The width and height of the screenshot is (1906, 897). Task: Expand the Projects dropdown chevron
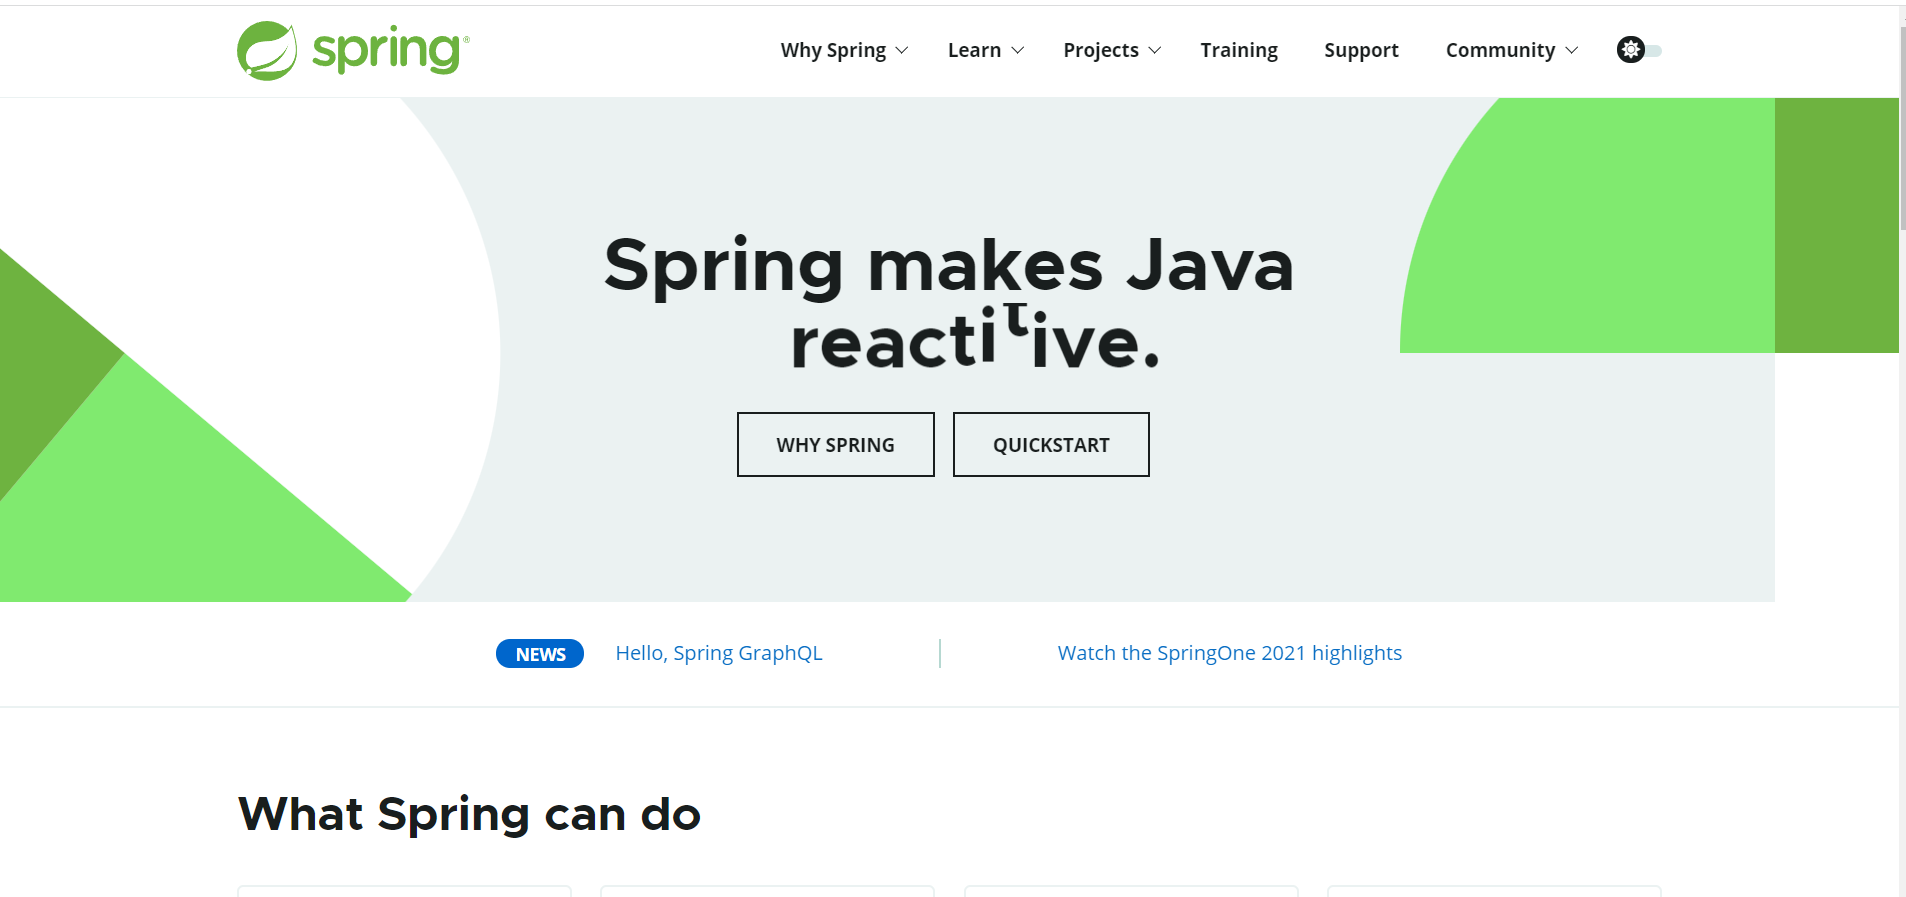(1155, 50)
